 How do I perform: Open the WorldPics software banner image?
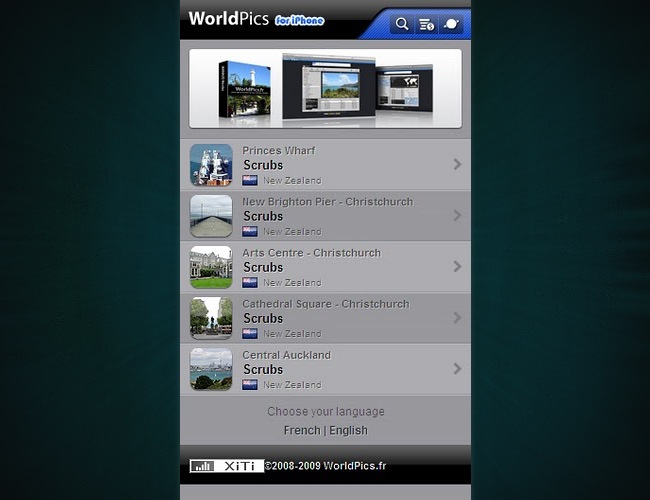click(325, 88)
